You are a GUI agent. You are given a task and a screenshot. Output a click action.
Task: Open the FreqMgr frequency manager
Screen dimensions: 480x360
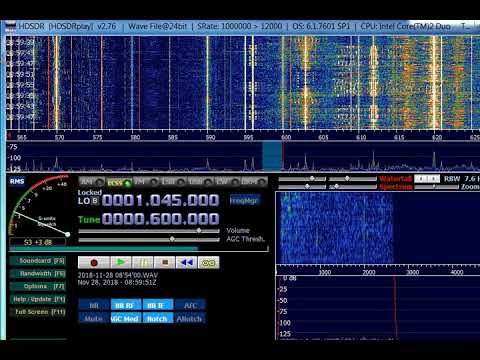click(x=245, y=200)
